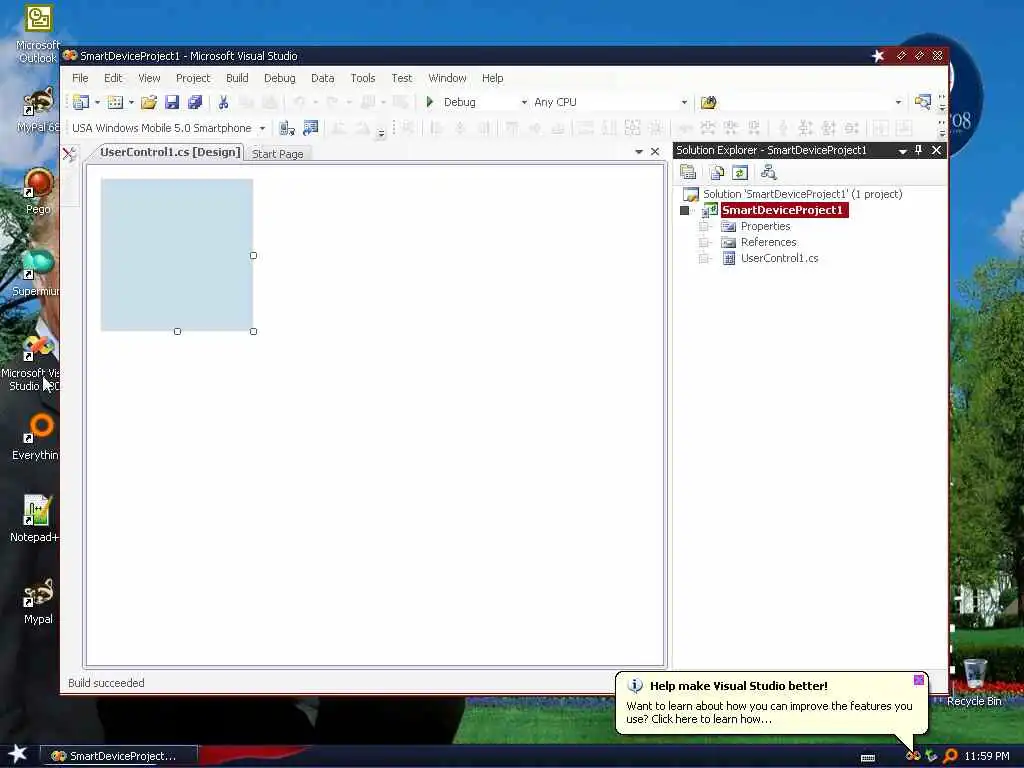This screenshot has width=1024, height=768.
Task: Click the Connect to Device icon
Action: click(x=287, y=128)
